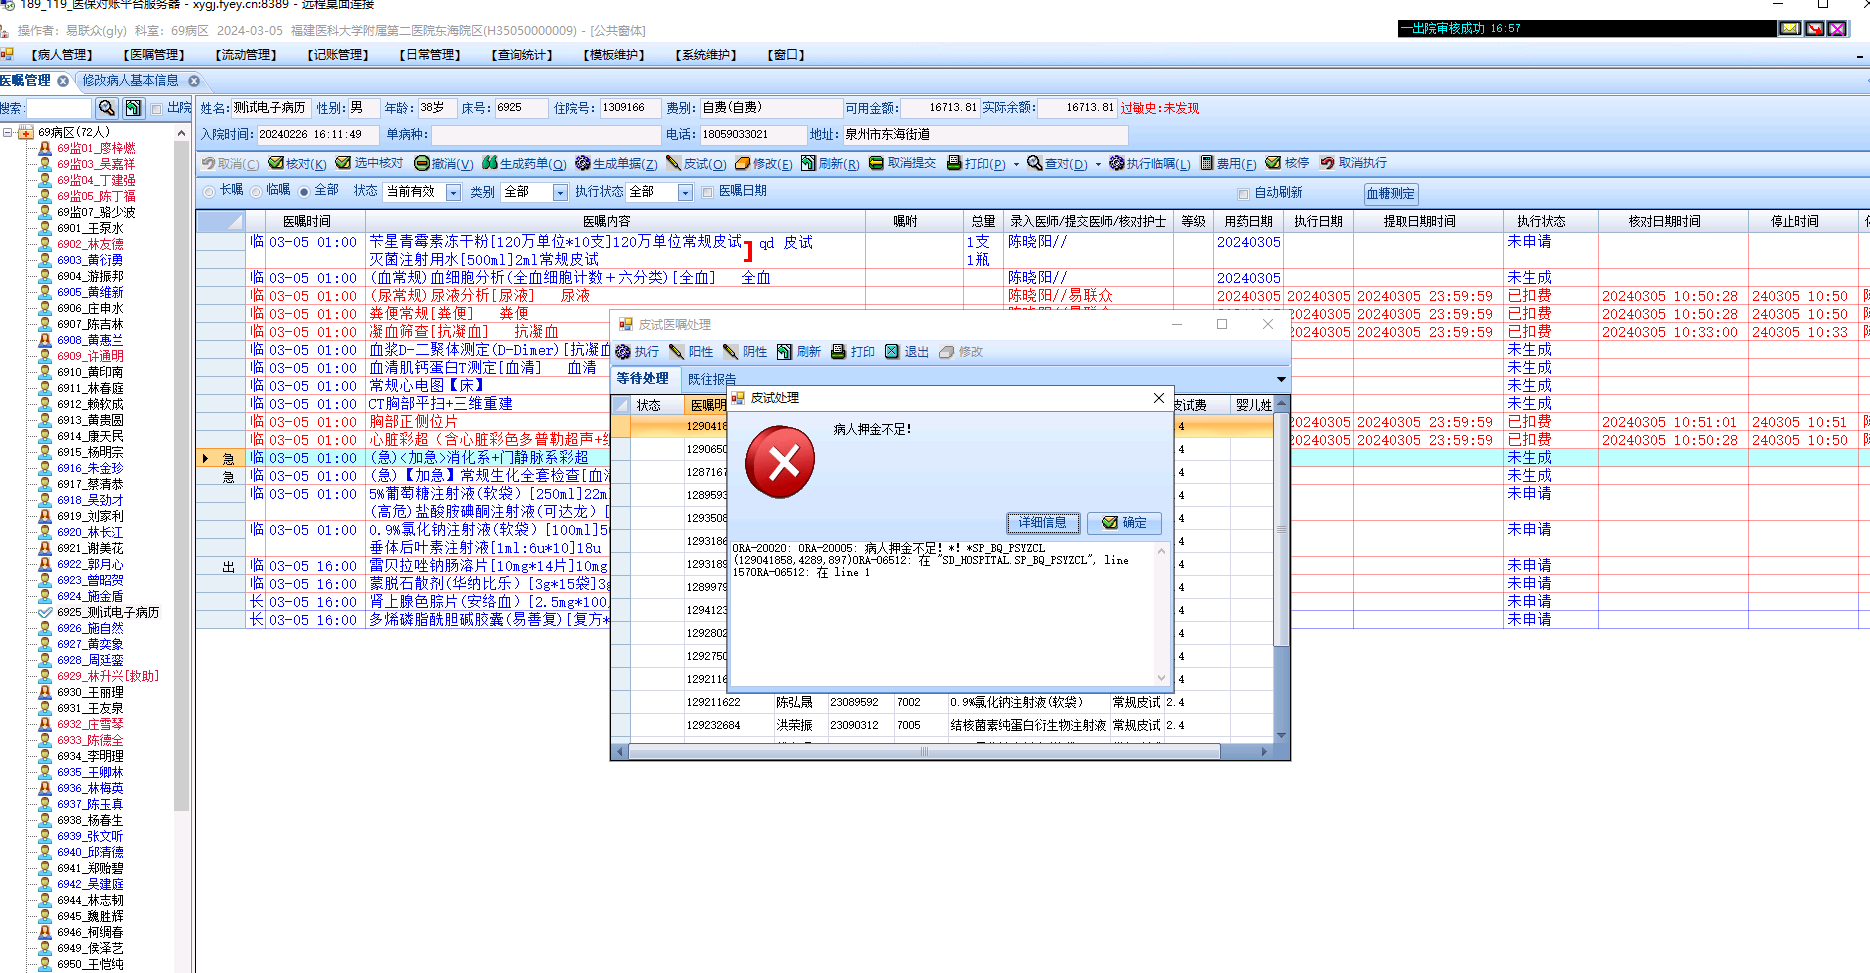This screenshot has height=973, width=1870.
Task: Click order row 常规心电图【床】
Action: click(427, 386)
